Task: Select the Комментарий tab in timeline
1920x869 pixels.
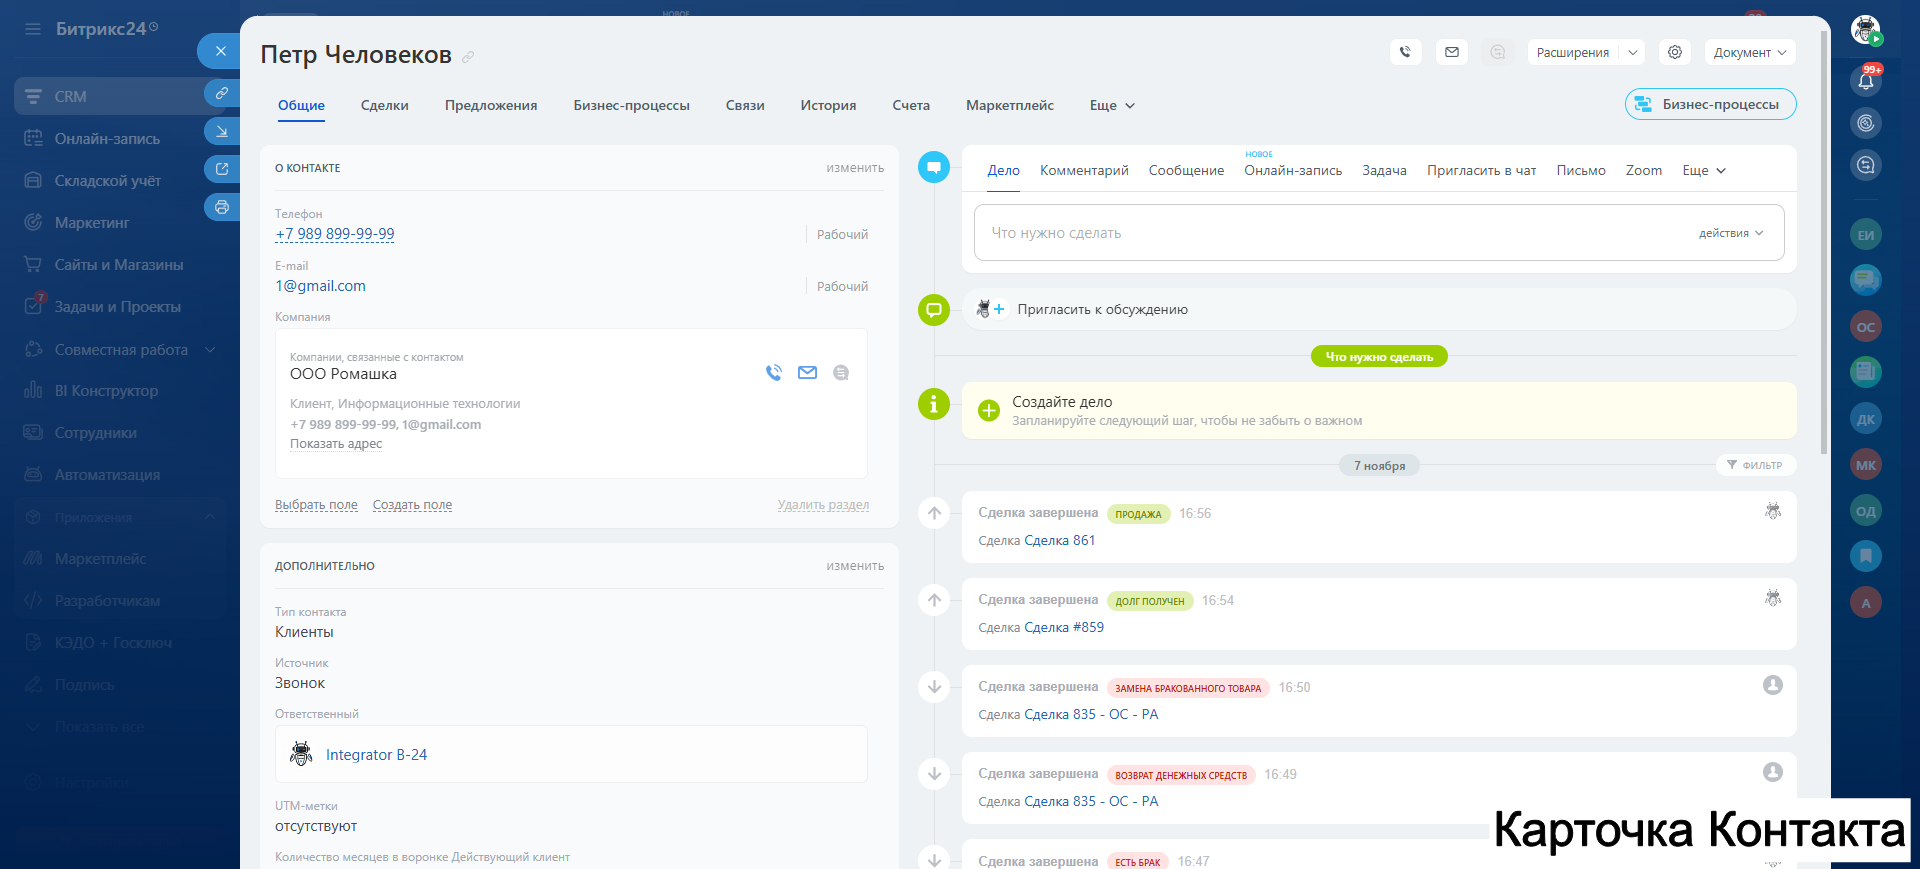Action: (1084, 170)
